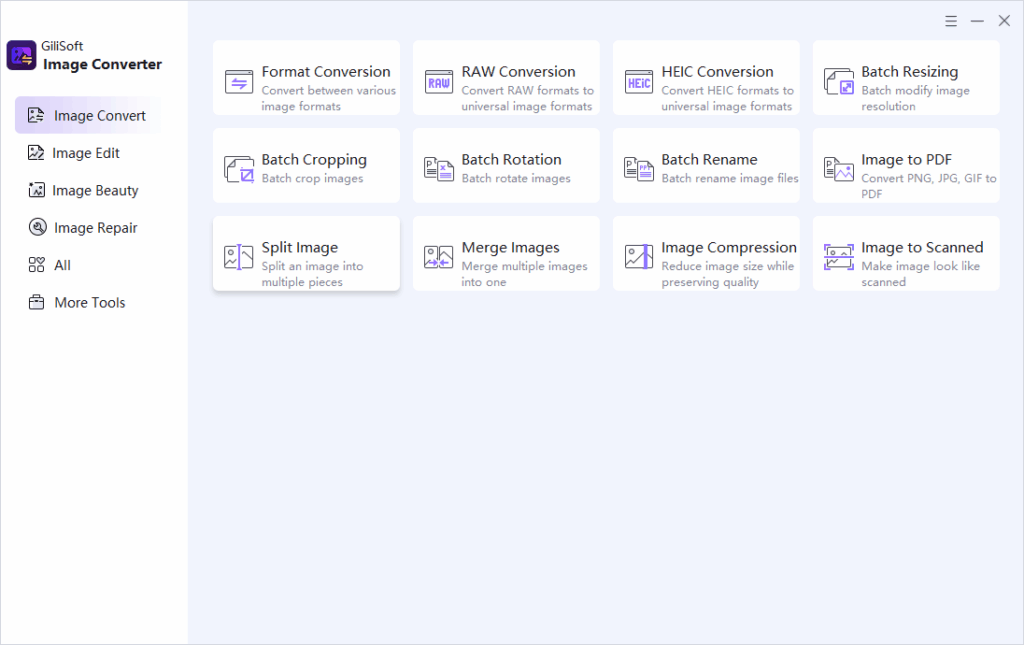The image size is (1024, 645).
Task: Click 'Batch modify image resolution' description
Action: pos(916,99)
